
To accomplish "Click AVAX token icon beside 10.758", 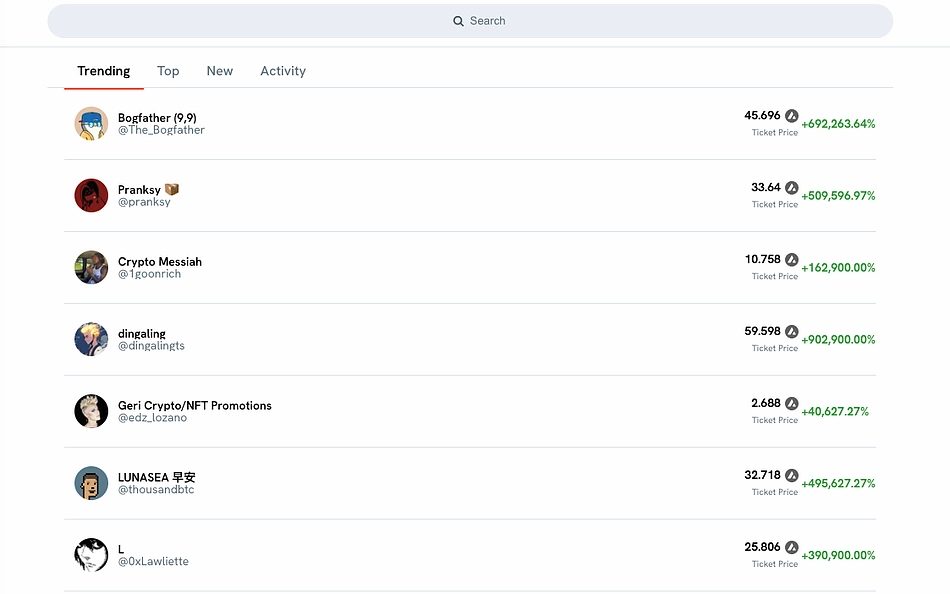I will point(791,259).
